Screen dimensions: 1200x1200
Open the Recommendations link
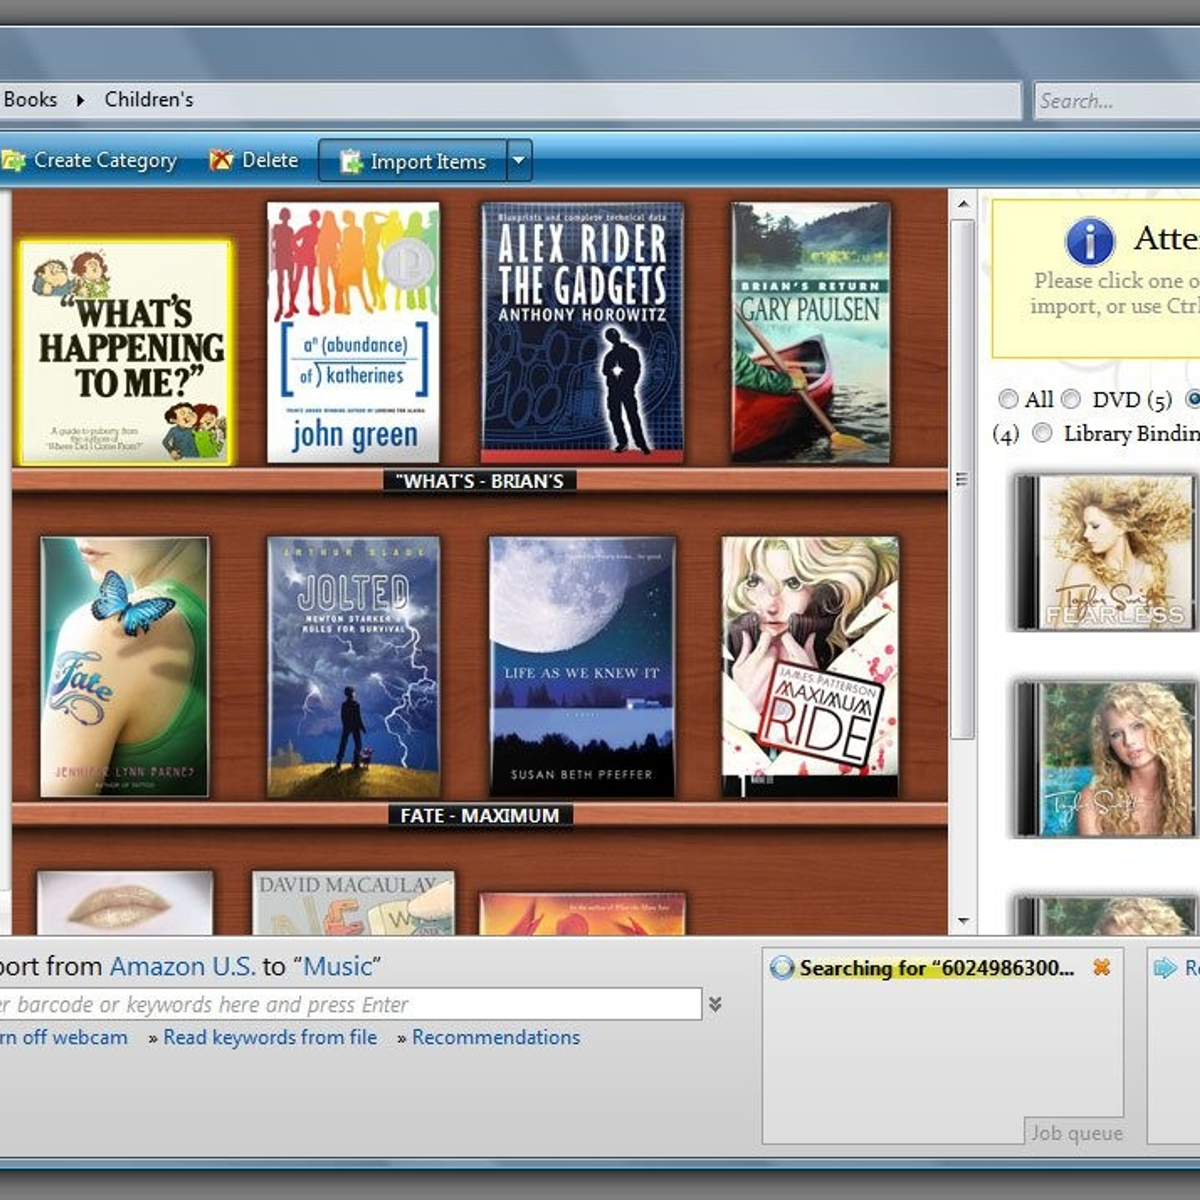[x=495, y=1037]
